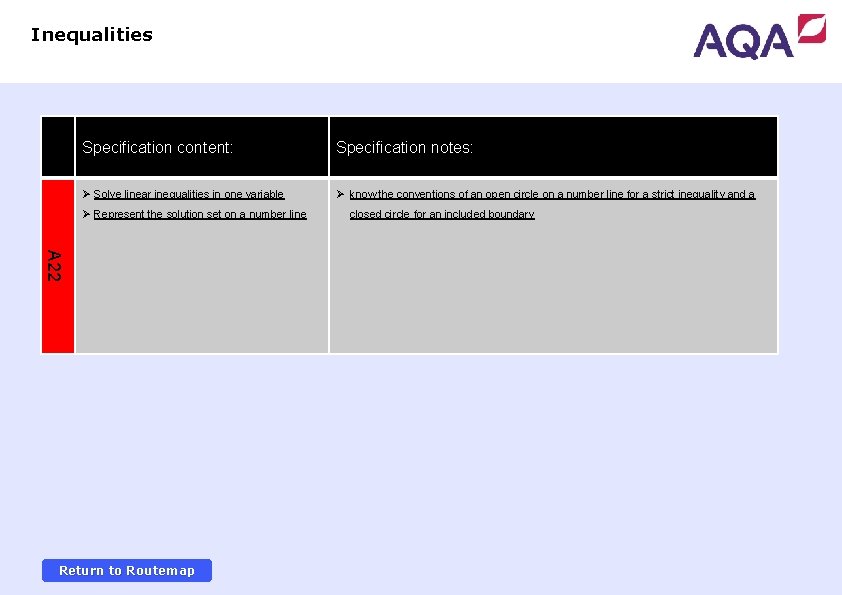Select the red A22 cell
Viewport: 842px width, 595px height.
[58, 266]
